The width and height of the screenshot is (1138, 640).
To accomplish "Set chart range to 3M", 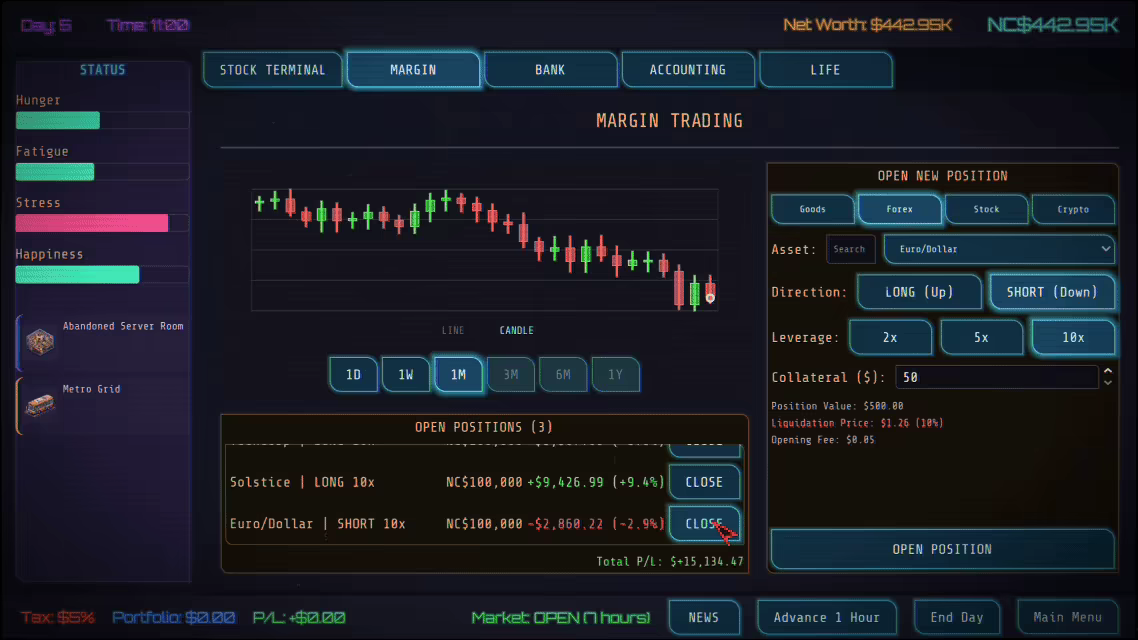I will pyautogui.click(x=511, y=374).
